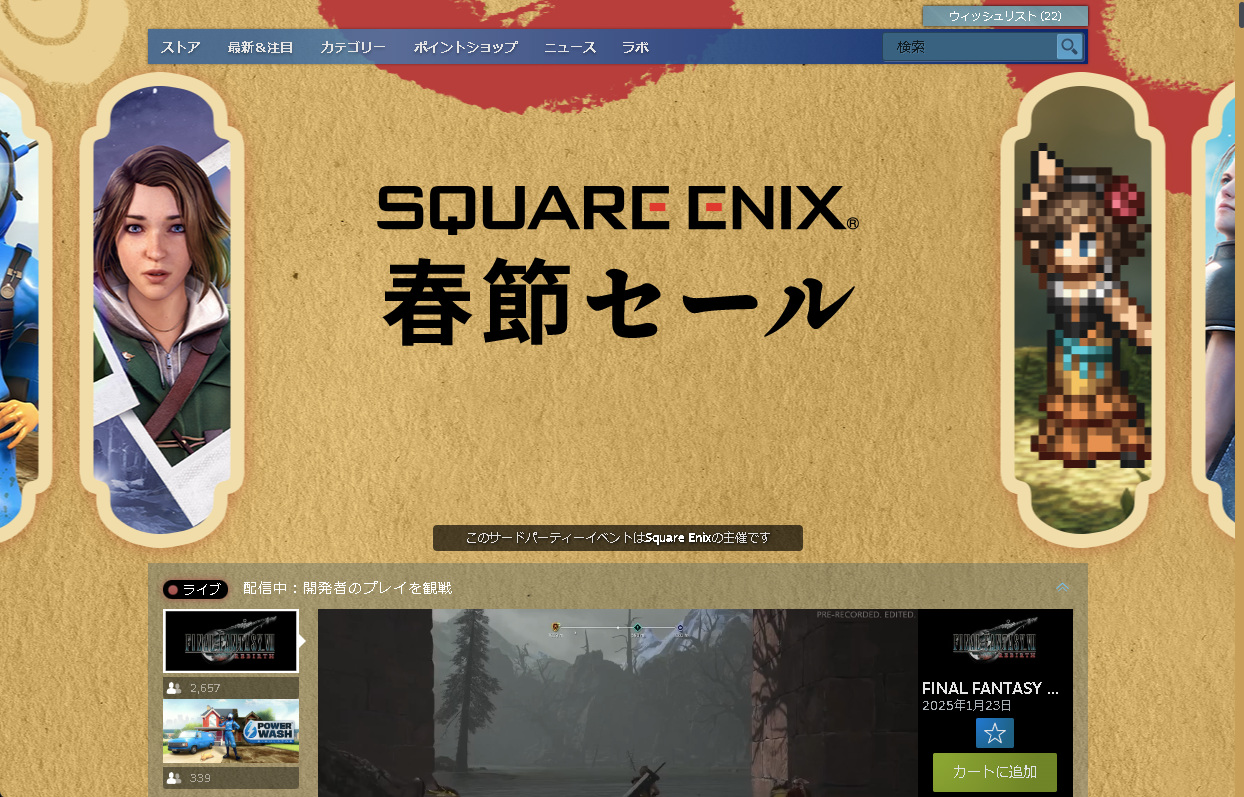Open ポイントショップ tab

[x=465, y=47]
